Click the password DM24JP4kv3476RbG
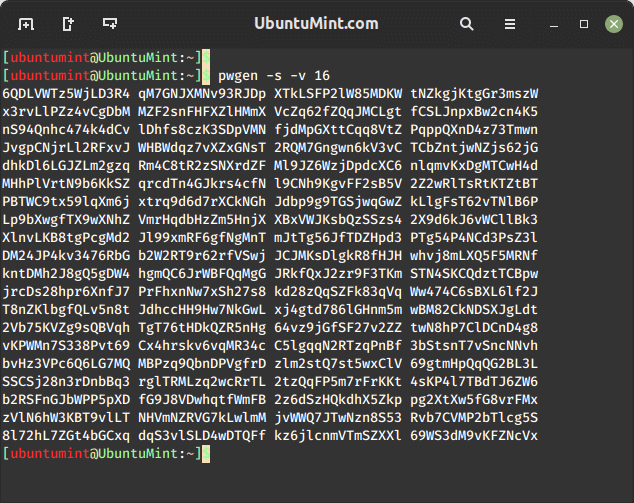 pos(66,256)
